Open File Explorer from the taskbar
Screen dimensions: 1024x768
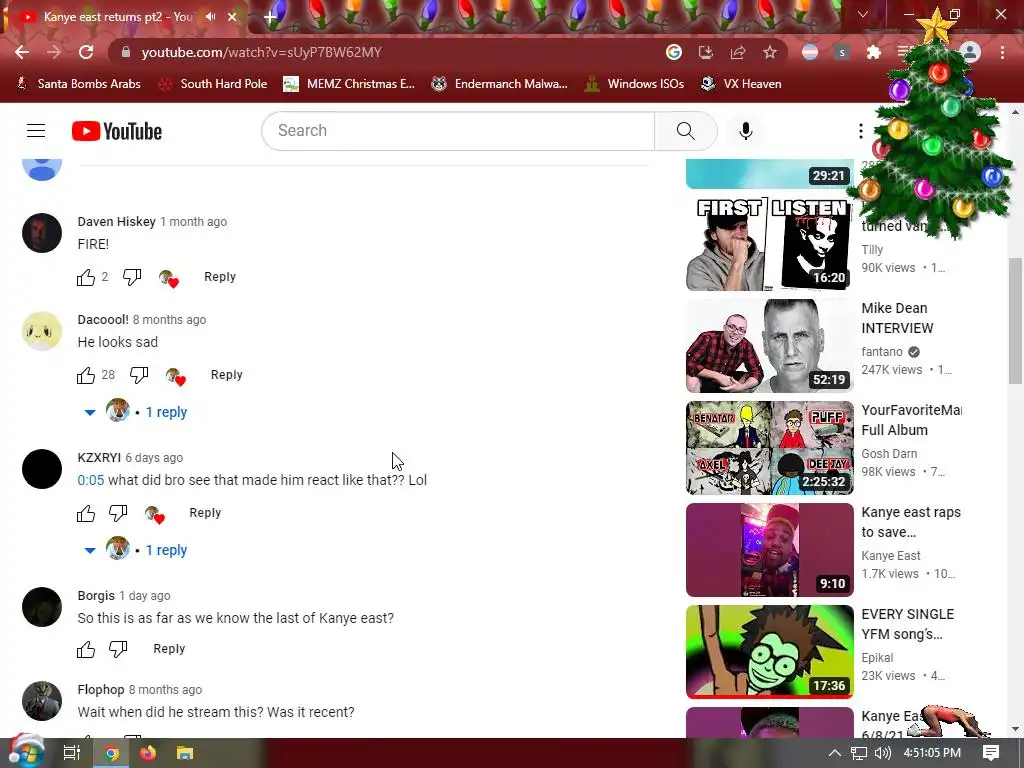185,753
